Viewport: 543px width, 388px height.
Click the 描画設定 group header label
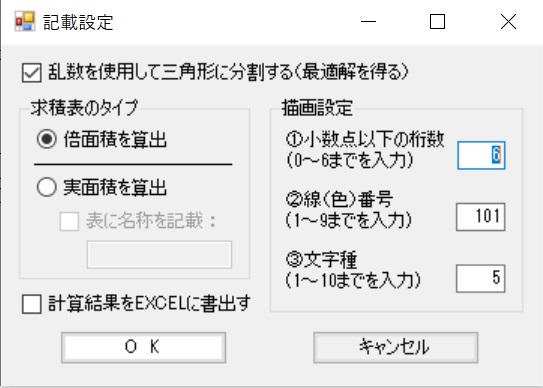tap(317, 108)
